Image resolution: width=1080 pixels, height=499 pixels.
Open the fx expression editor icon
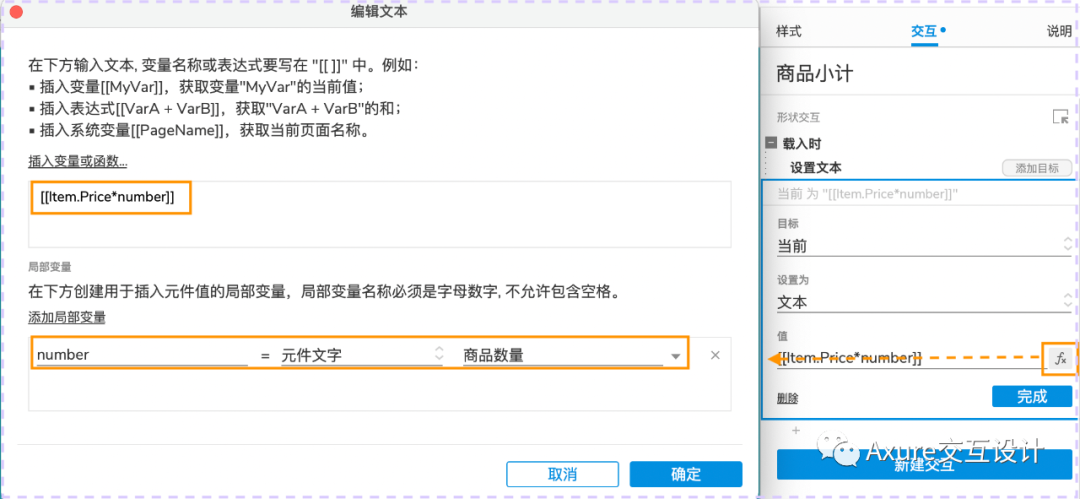1059,358
